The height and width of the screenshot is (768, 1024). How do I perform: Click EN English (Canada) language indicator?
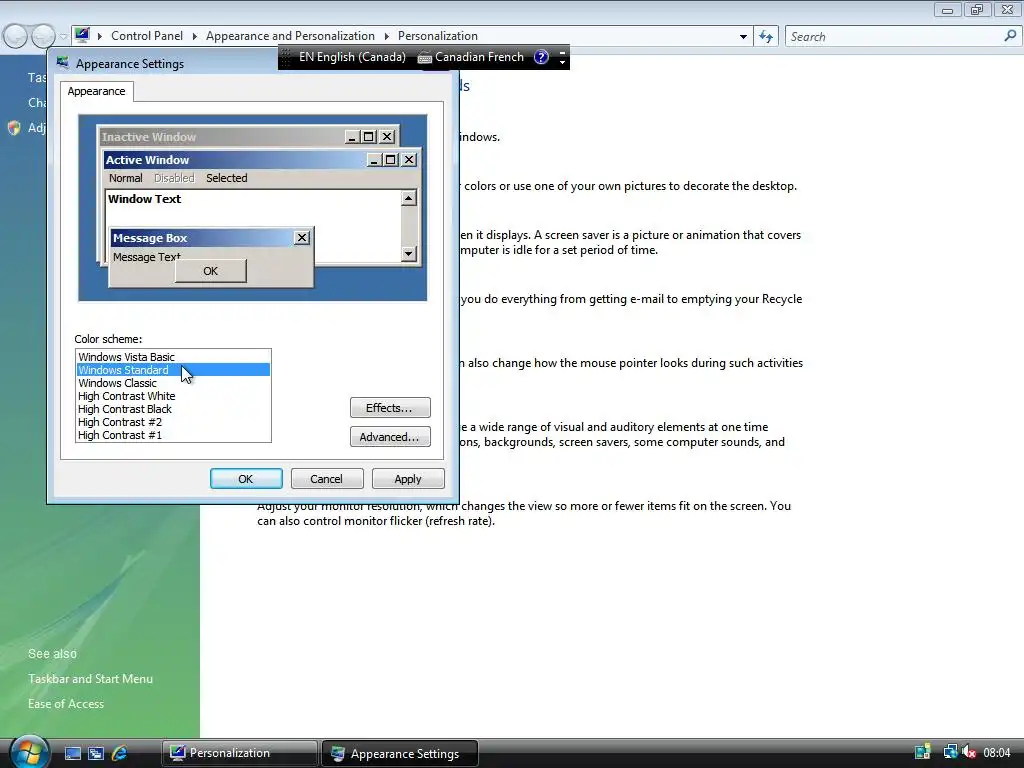(x=353, y=57)
